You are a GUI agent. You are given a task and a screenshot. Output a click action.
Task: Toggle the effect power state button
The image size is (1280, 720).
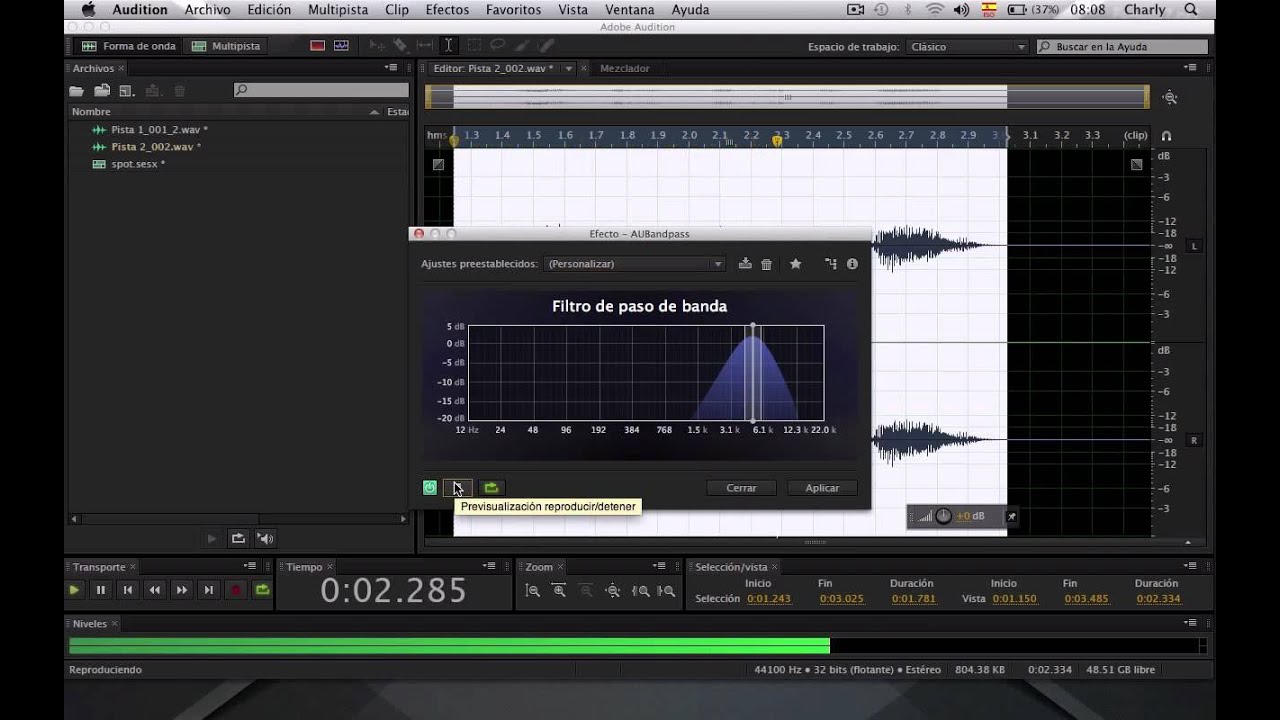coord(430,488)
